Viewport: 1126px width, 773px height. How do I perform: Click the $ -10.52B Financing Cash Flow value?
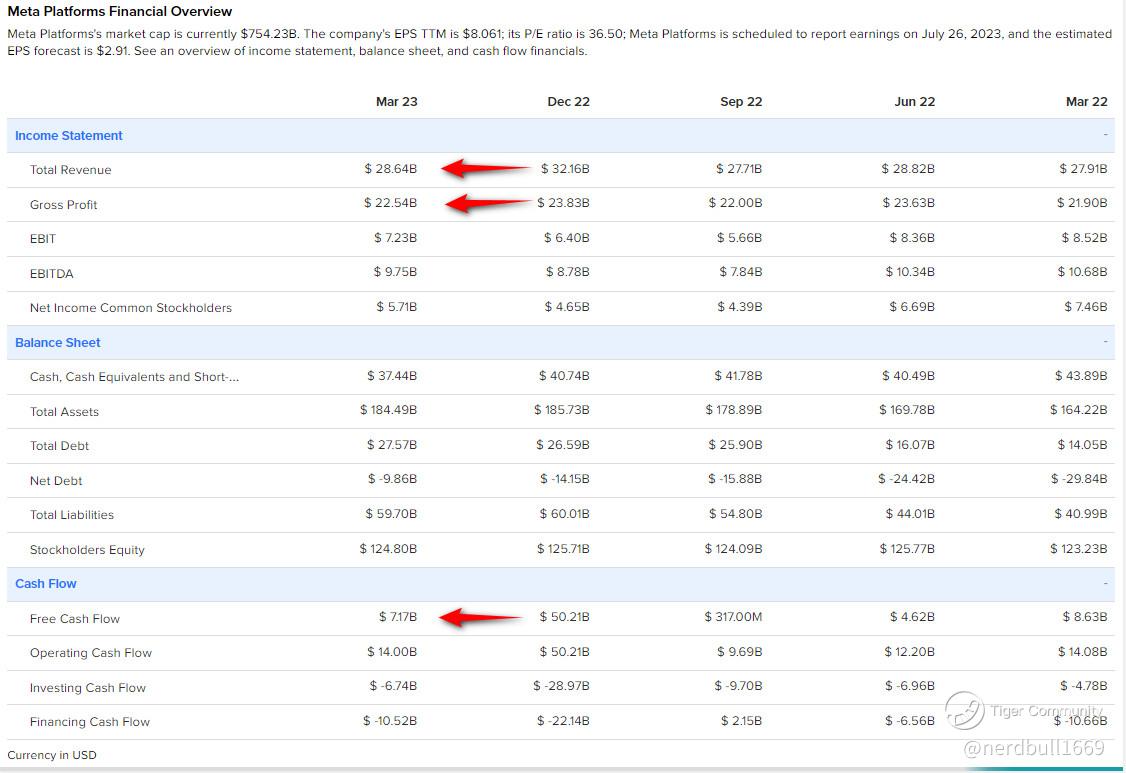click(x=390, y=721)
